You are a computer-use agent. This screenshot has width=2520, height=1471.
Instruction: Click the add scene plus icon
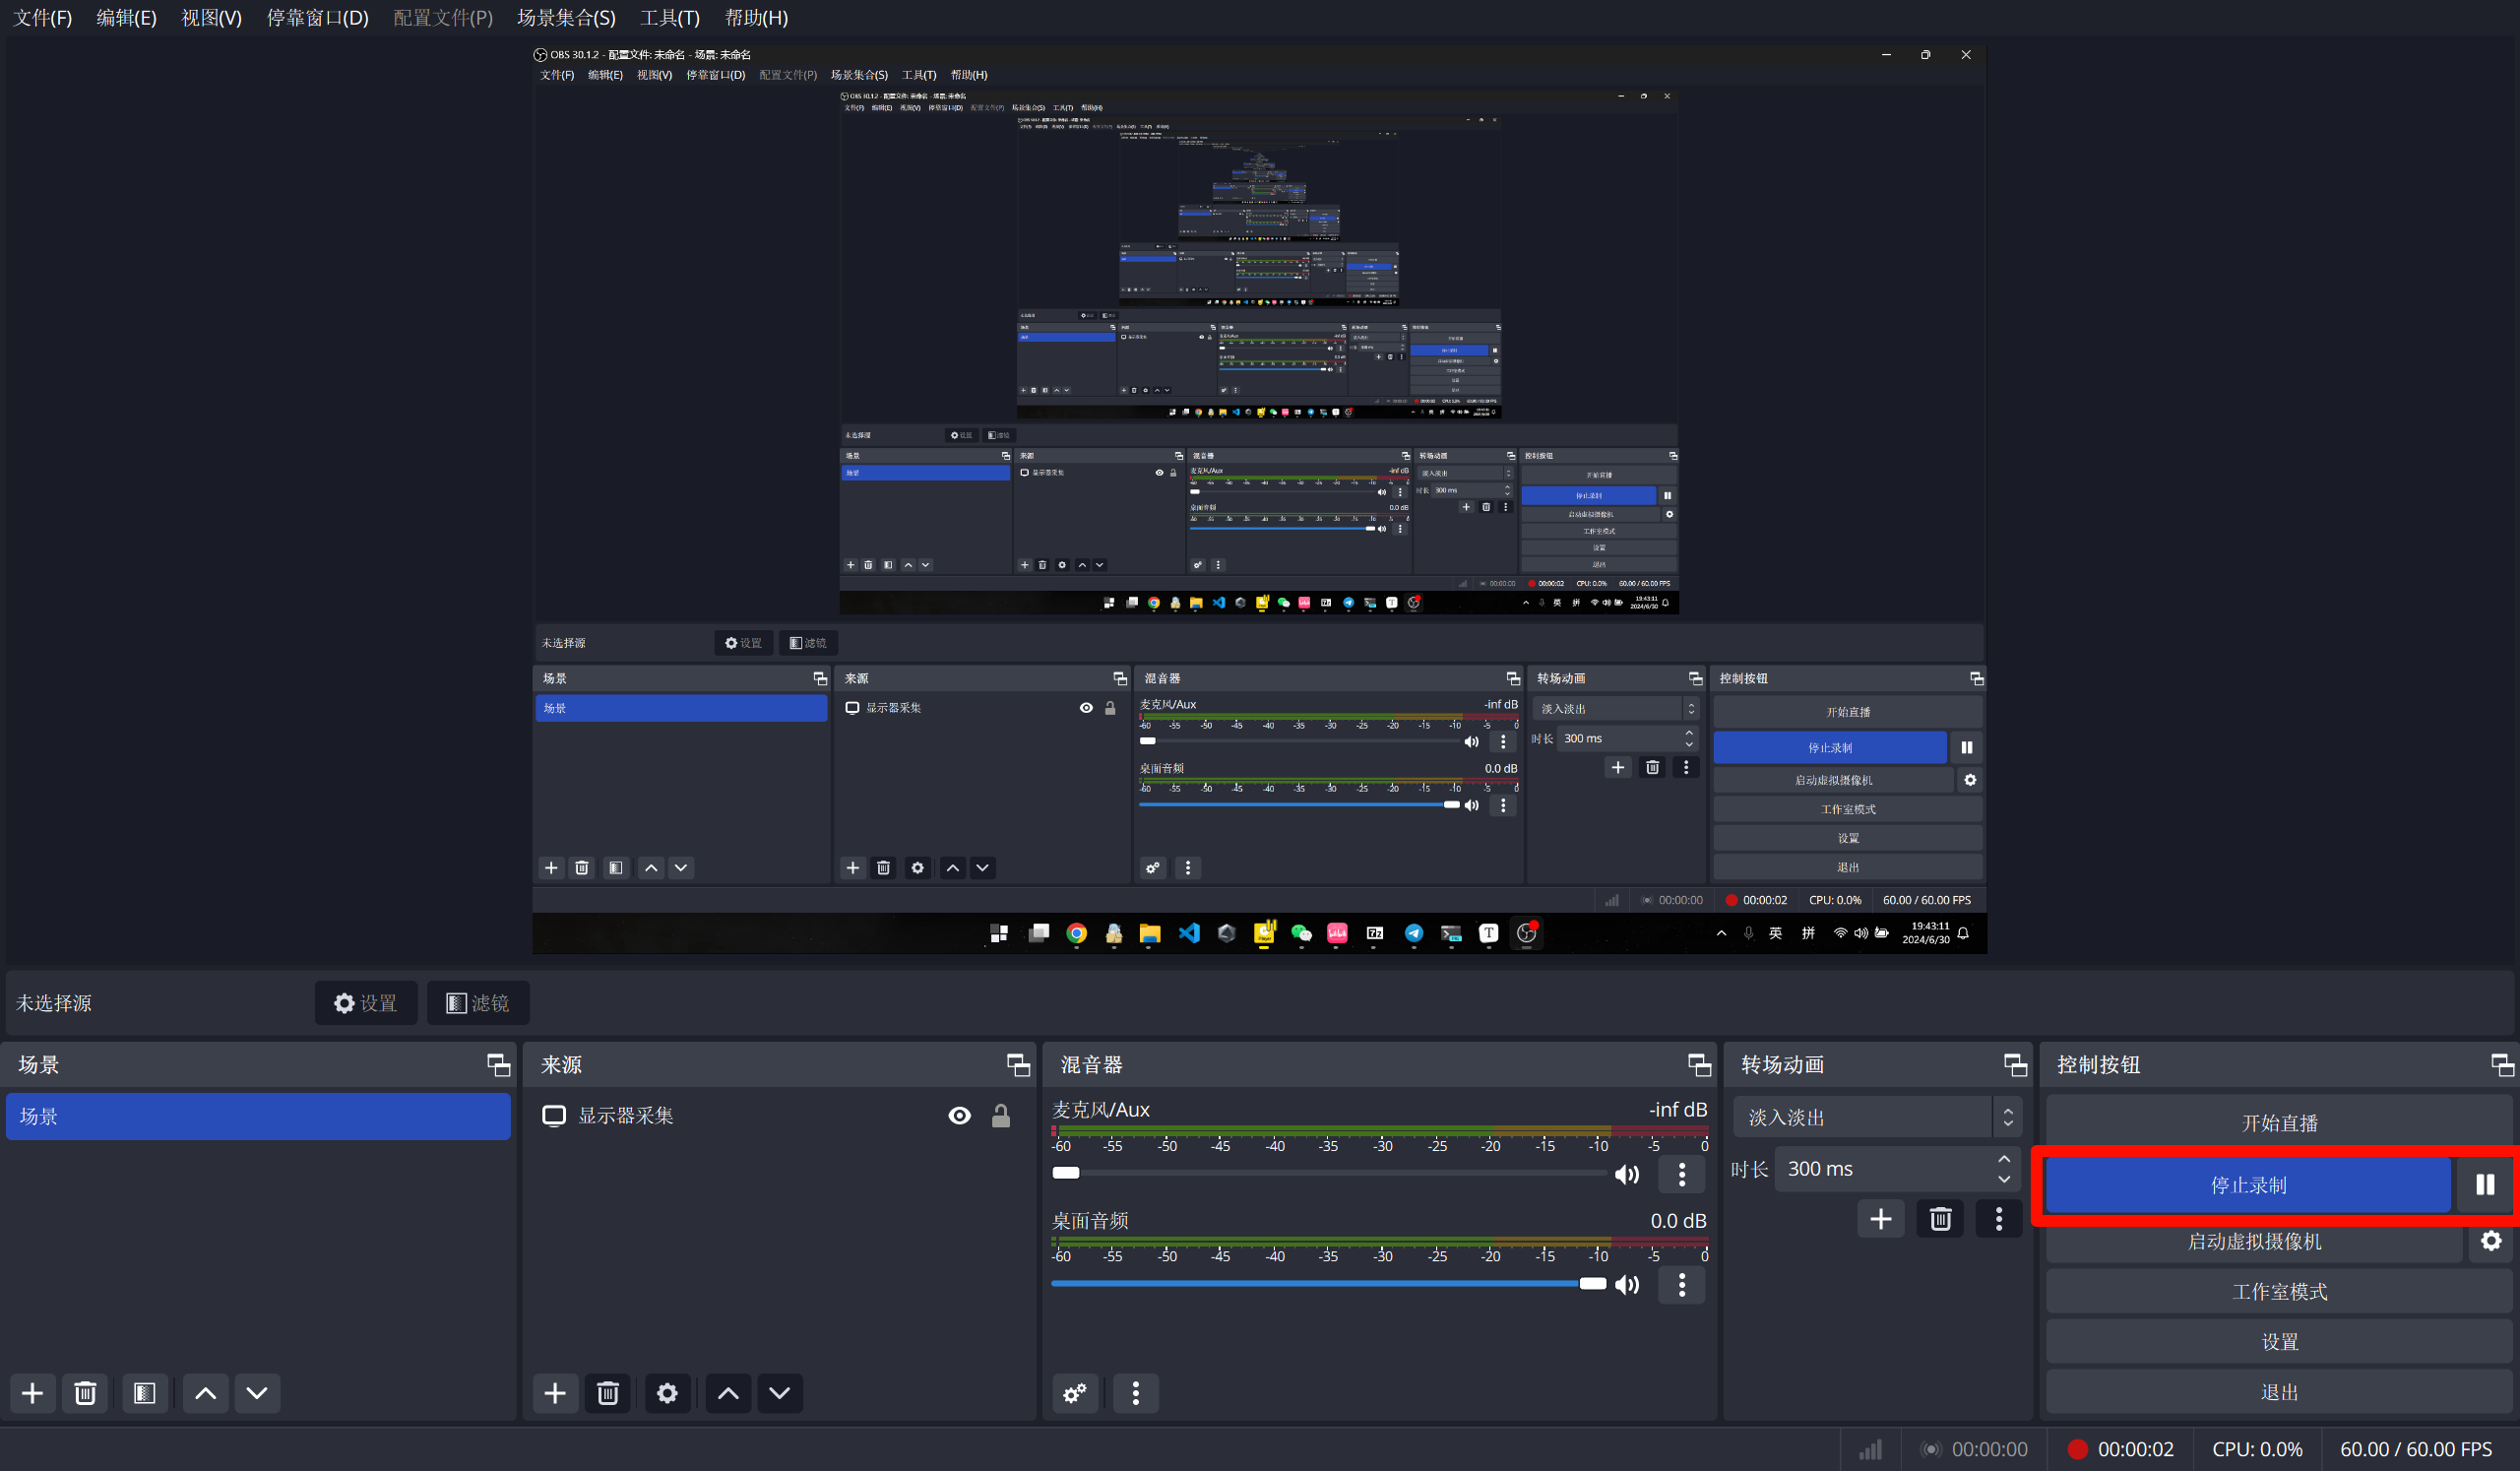click(x=32, y=1393)
